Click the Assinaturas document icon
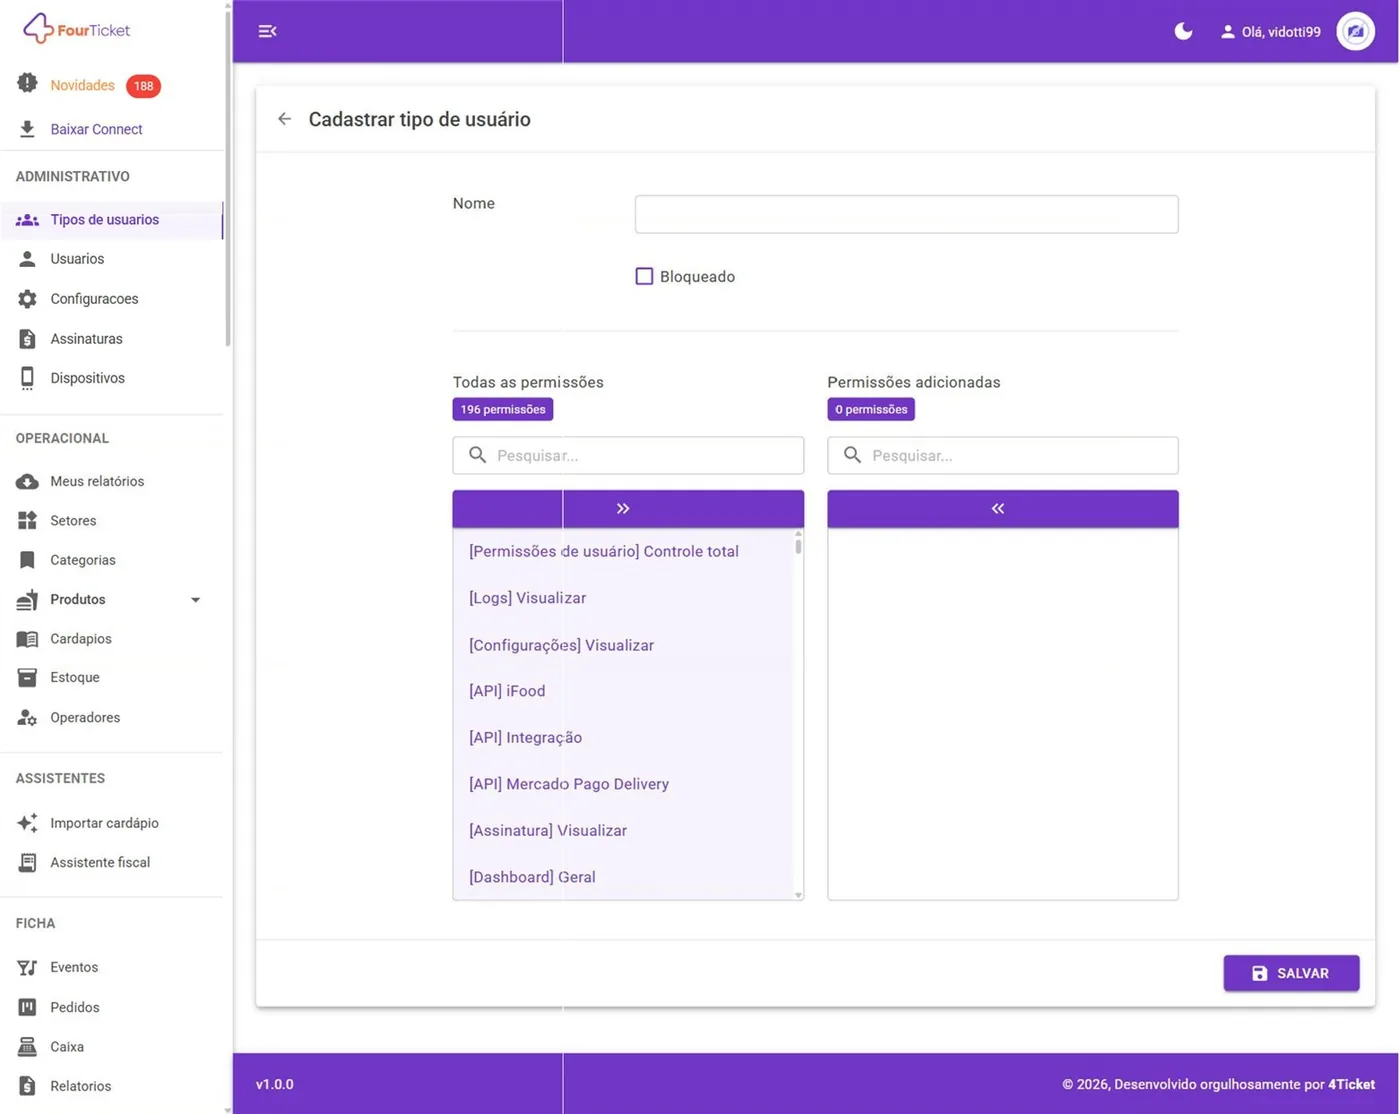This screenshot has width=1400, height=1114. point(27,339)
